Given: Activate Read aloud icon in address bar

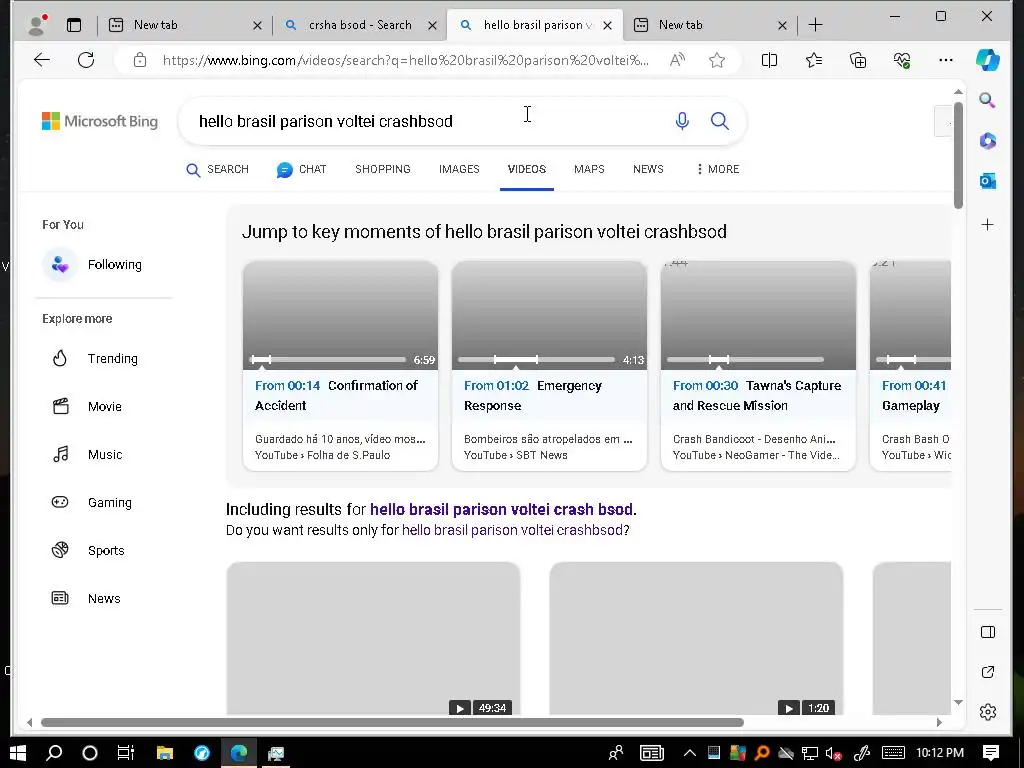Looking at the screenshot, I should 677,60.
